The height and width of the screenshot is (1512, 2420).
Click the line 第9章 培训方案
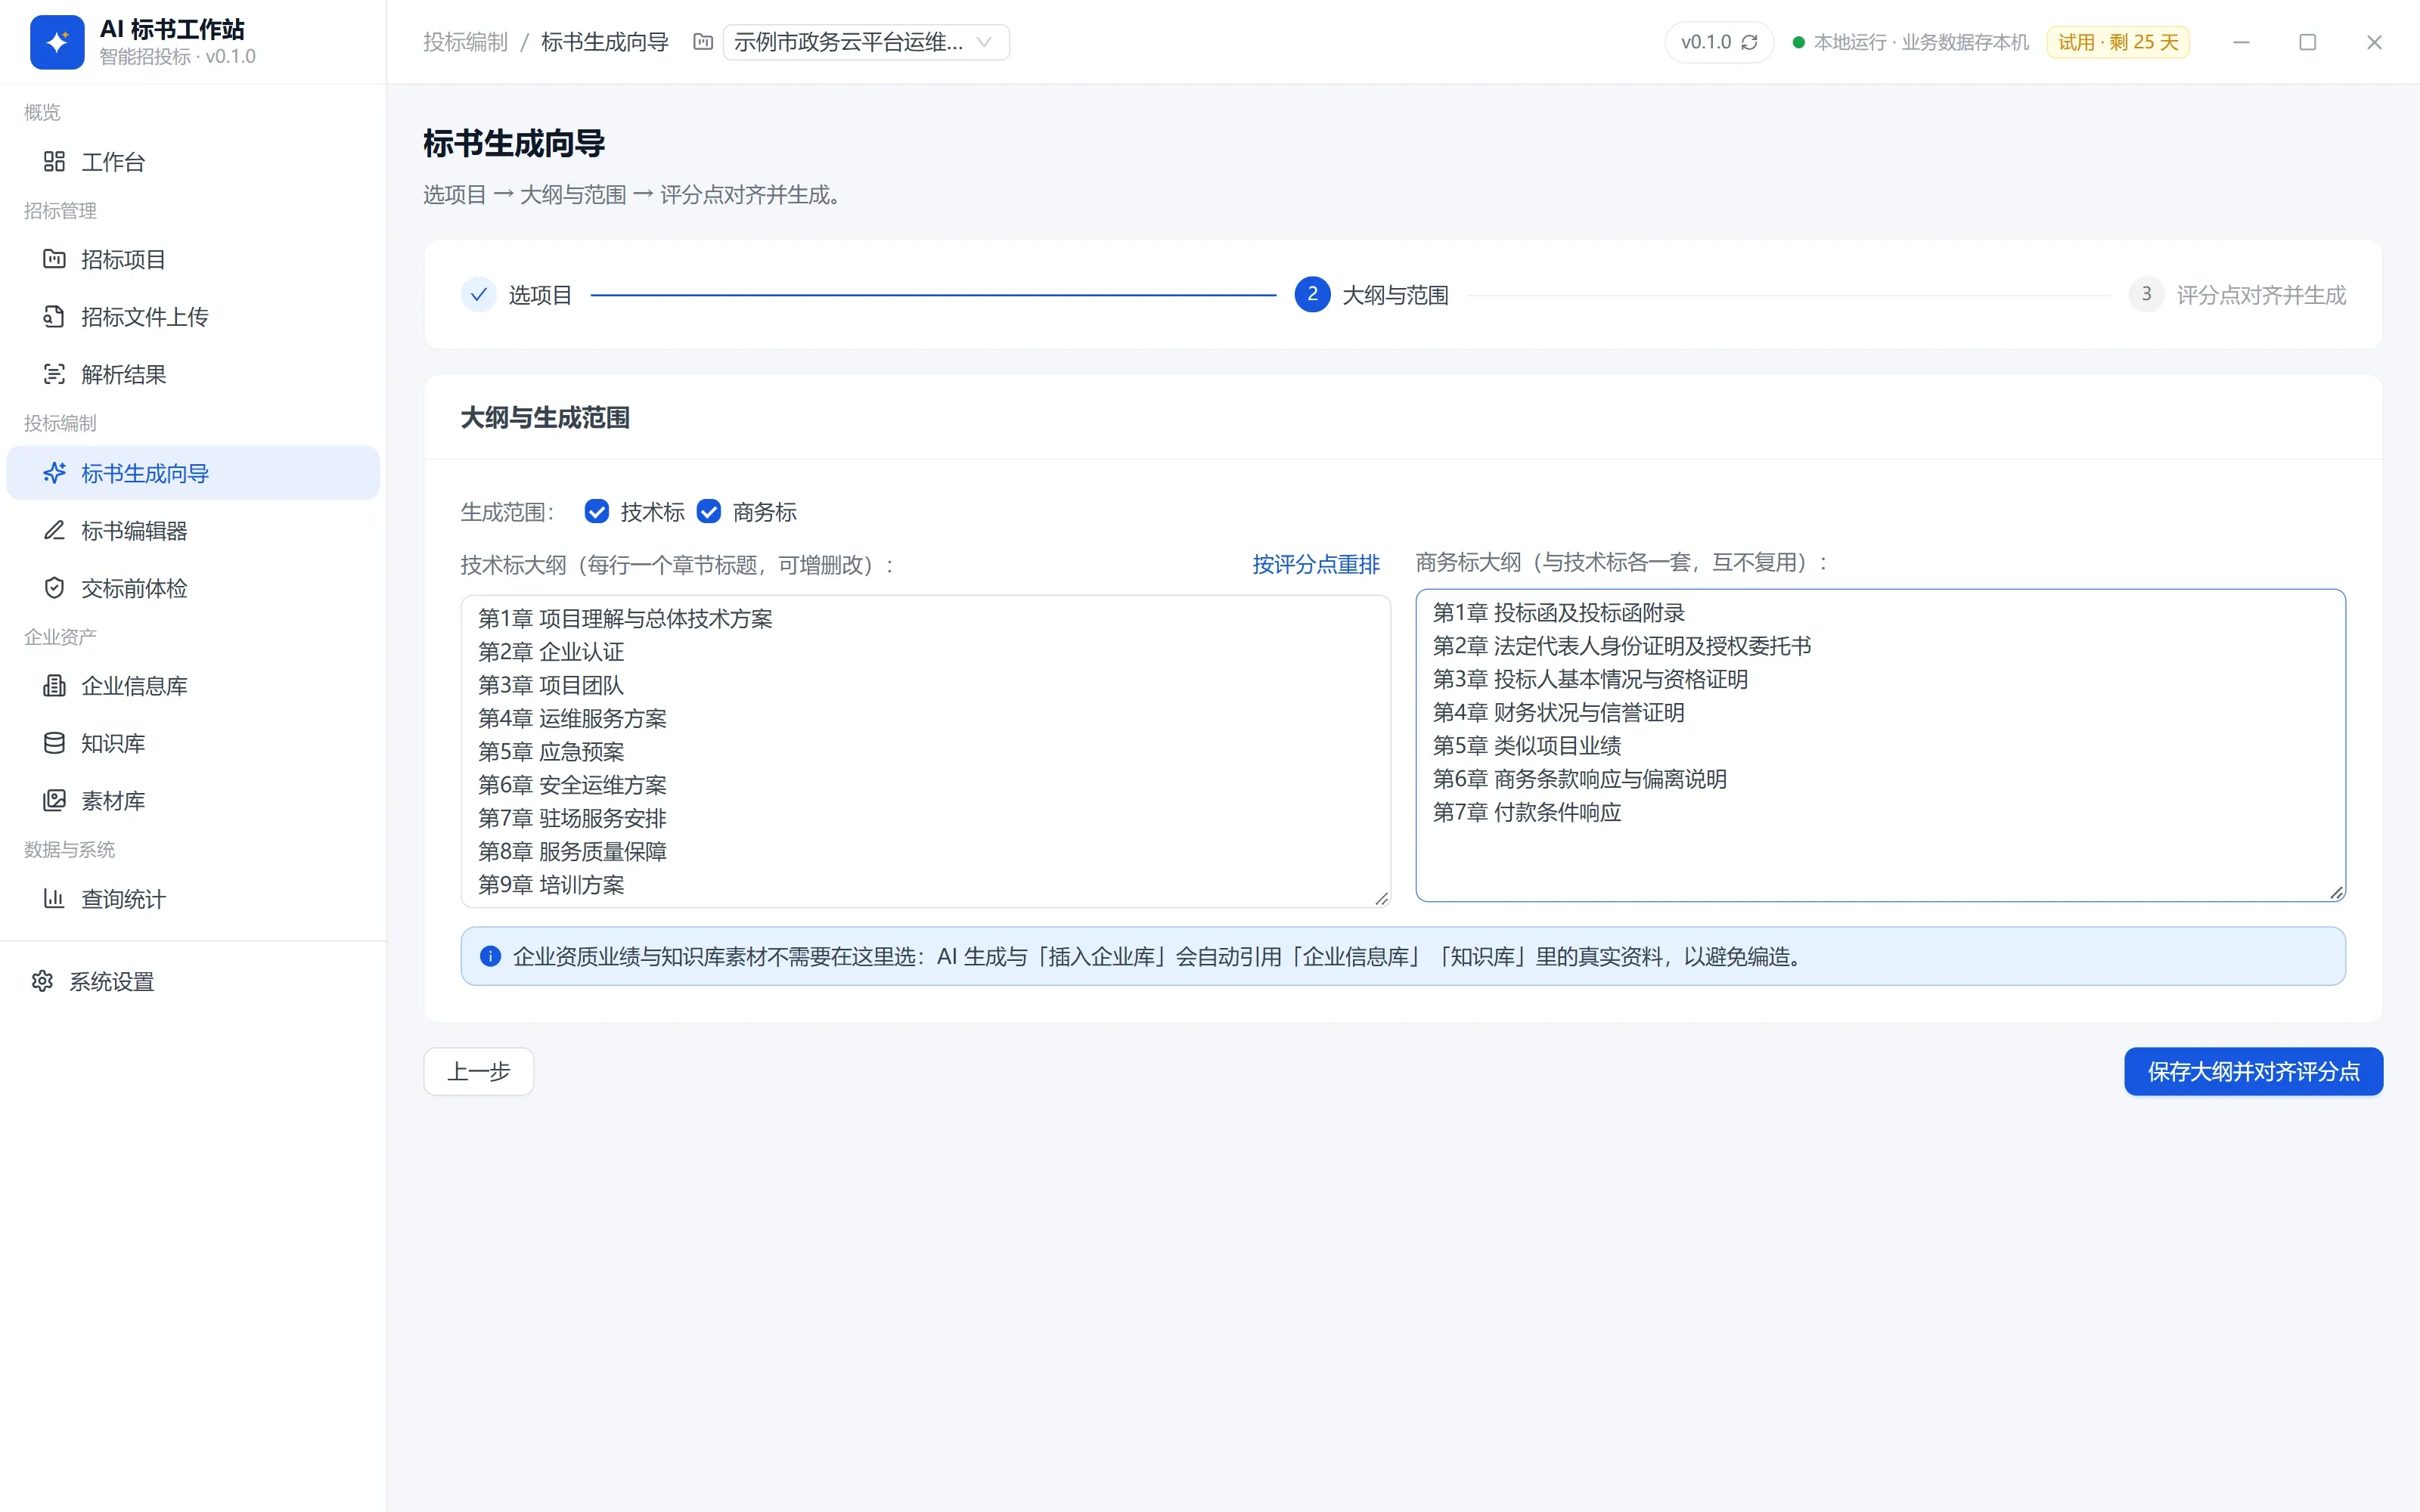[551, 885]
